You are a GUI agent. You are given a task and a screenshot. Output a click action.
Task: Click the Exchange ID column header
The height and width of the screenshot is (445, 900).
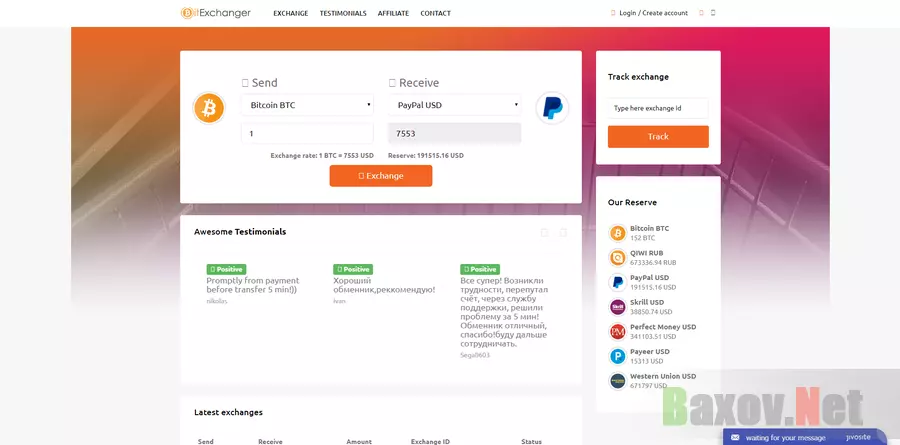pyautogui.click(x=430, y=442)
